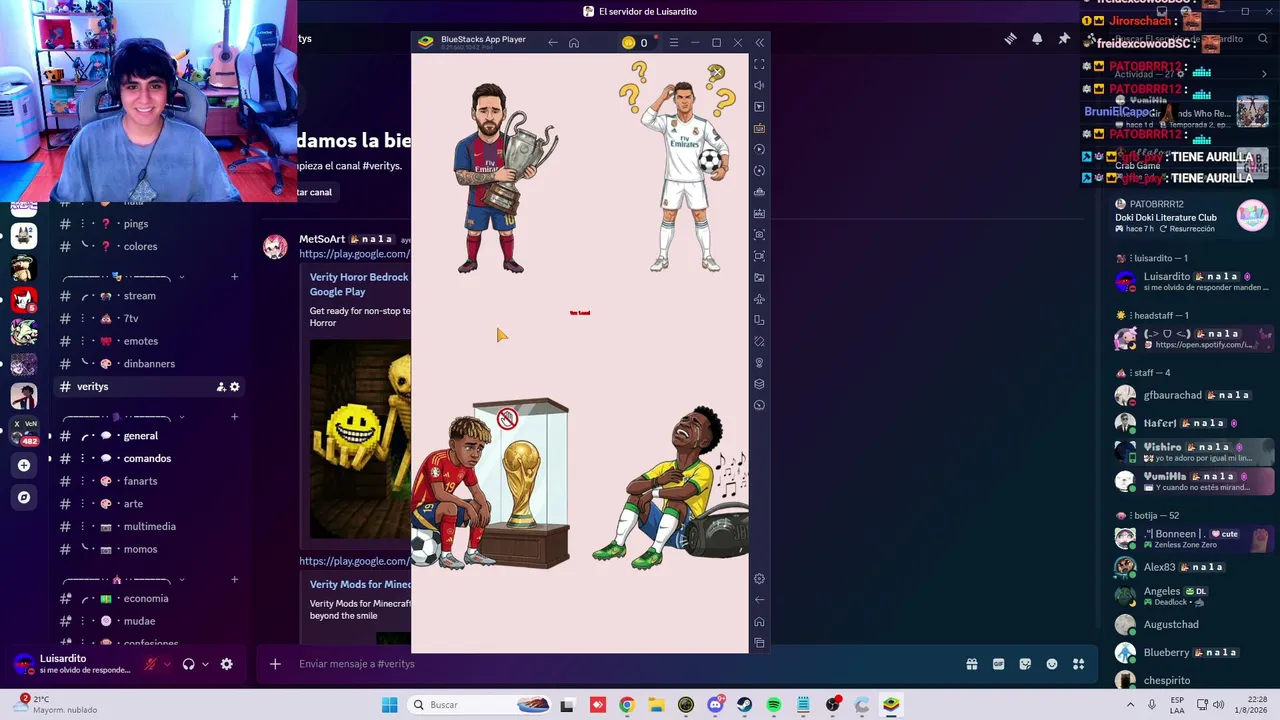Open microphone input options dropdown

[167, 664]
